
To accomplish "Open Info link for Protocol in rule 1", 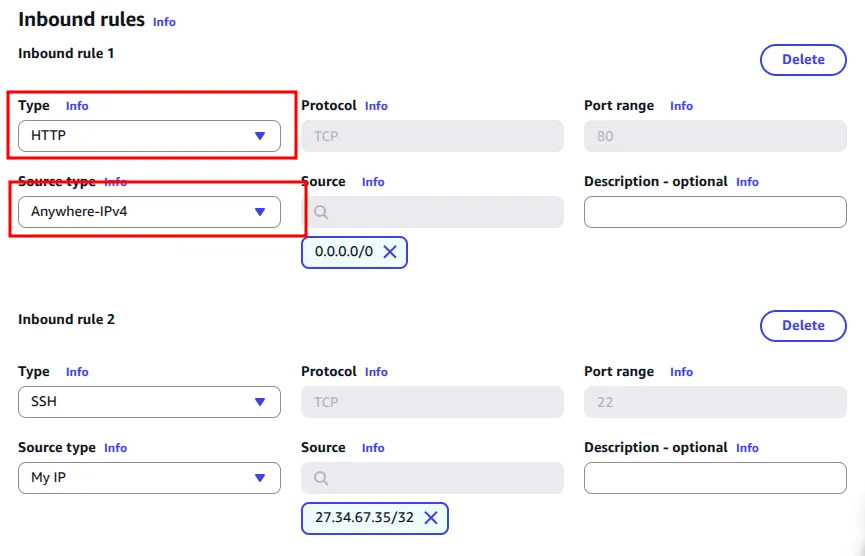I will tap(376, 106).
